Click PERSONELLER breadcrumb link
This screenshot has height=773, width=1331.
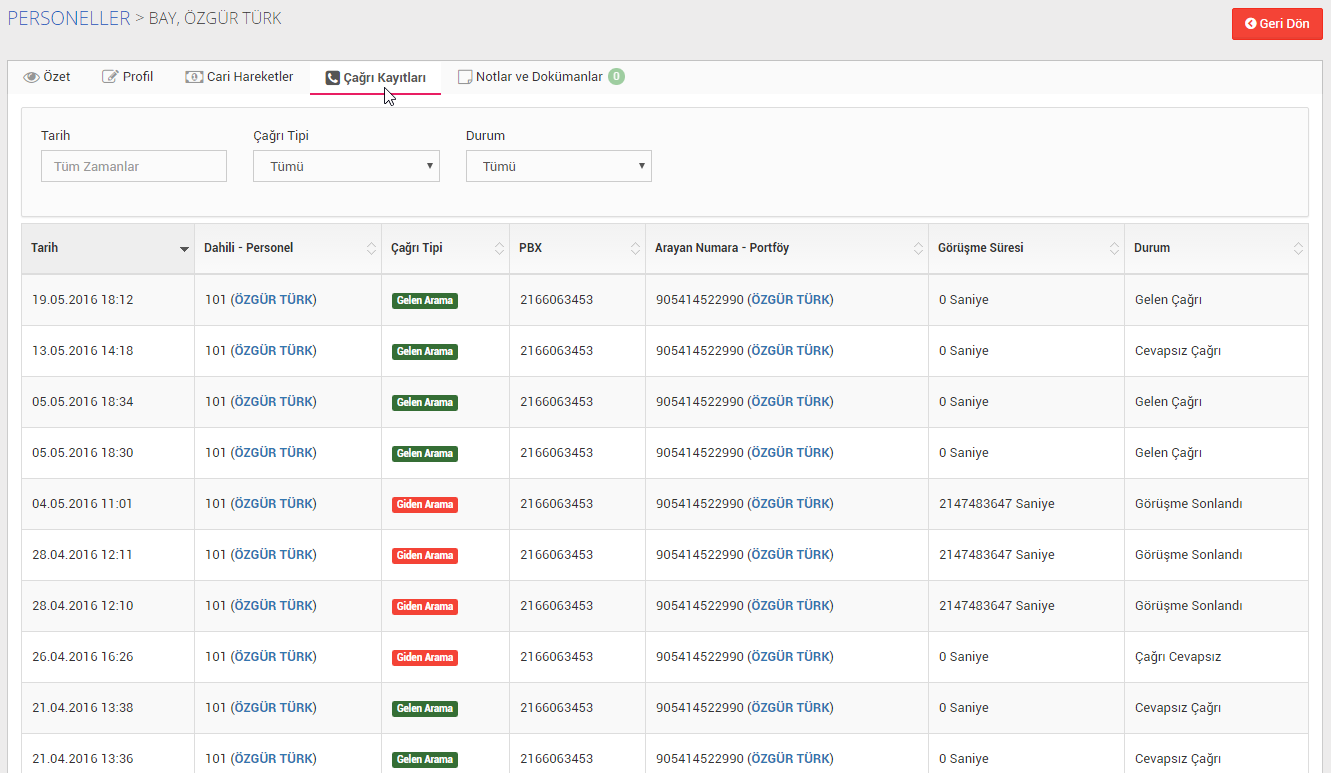(69, 18)
